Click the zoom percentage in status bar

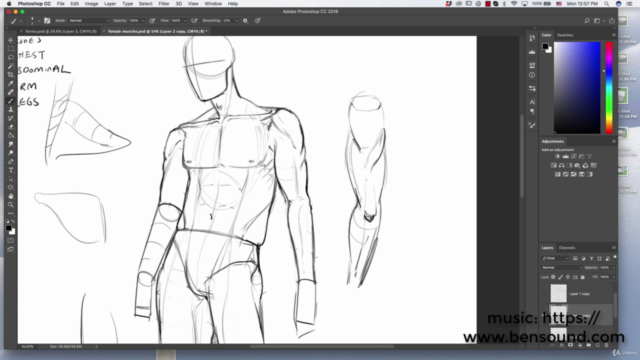(x=28, y=347)
